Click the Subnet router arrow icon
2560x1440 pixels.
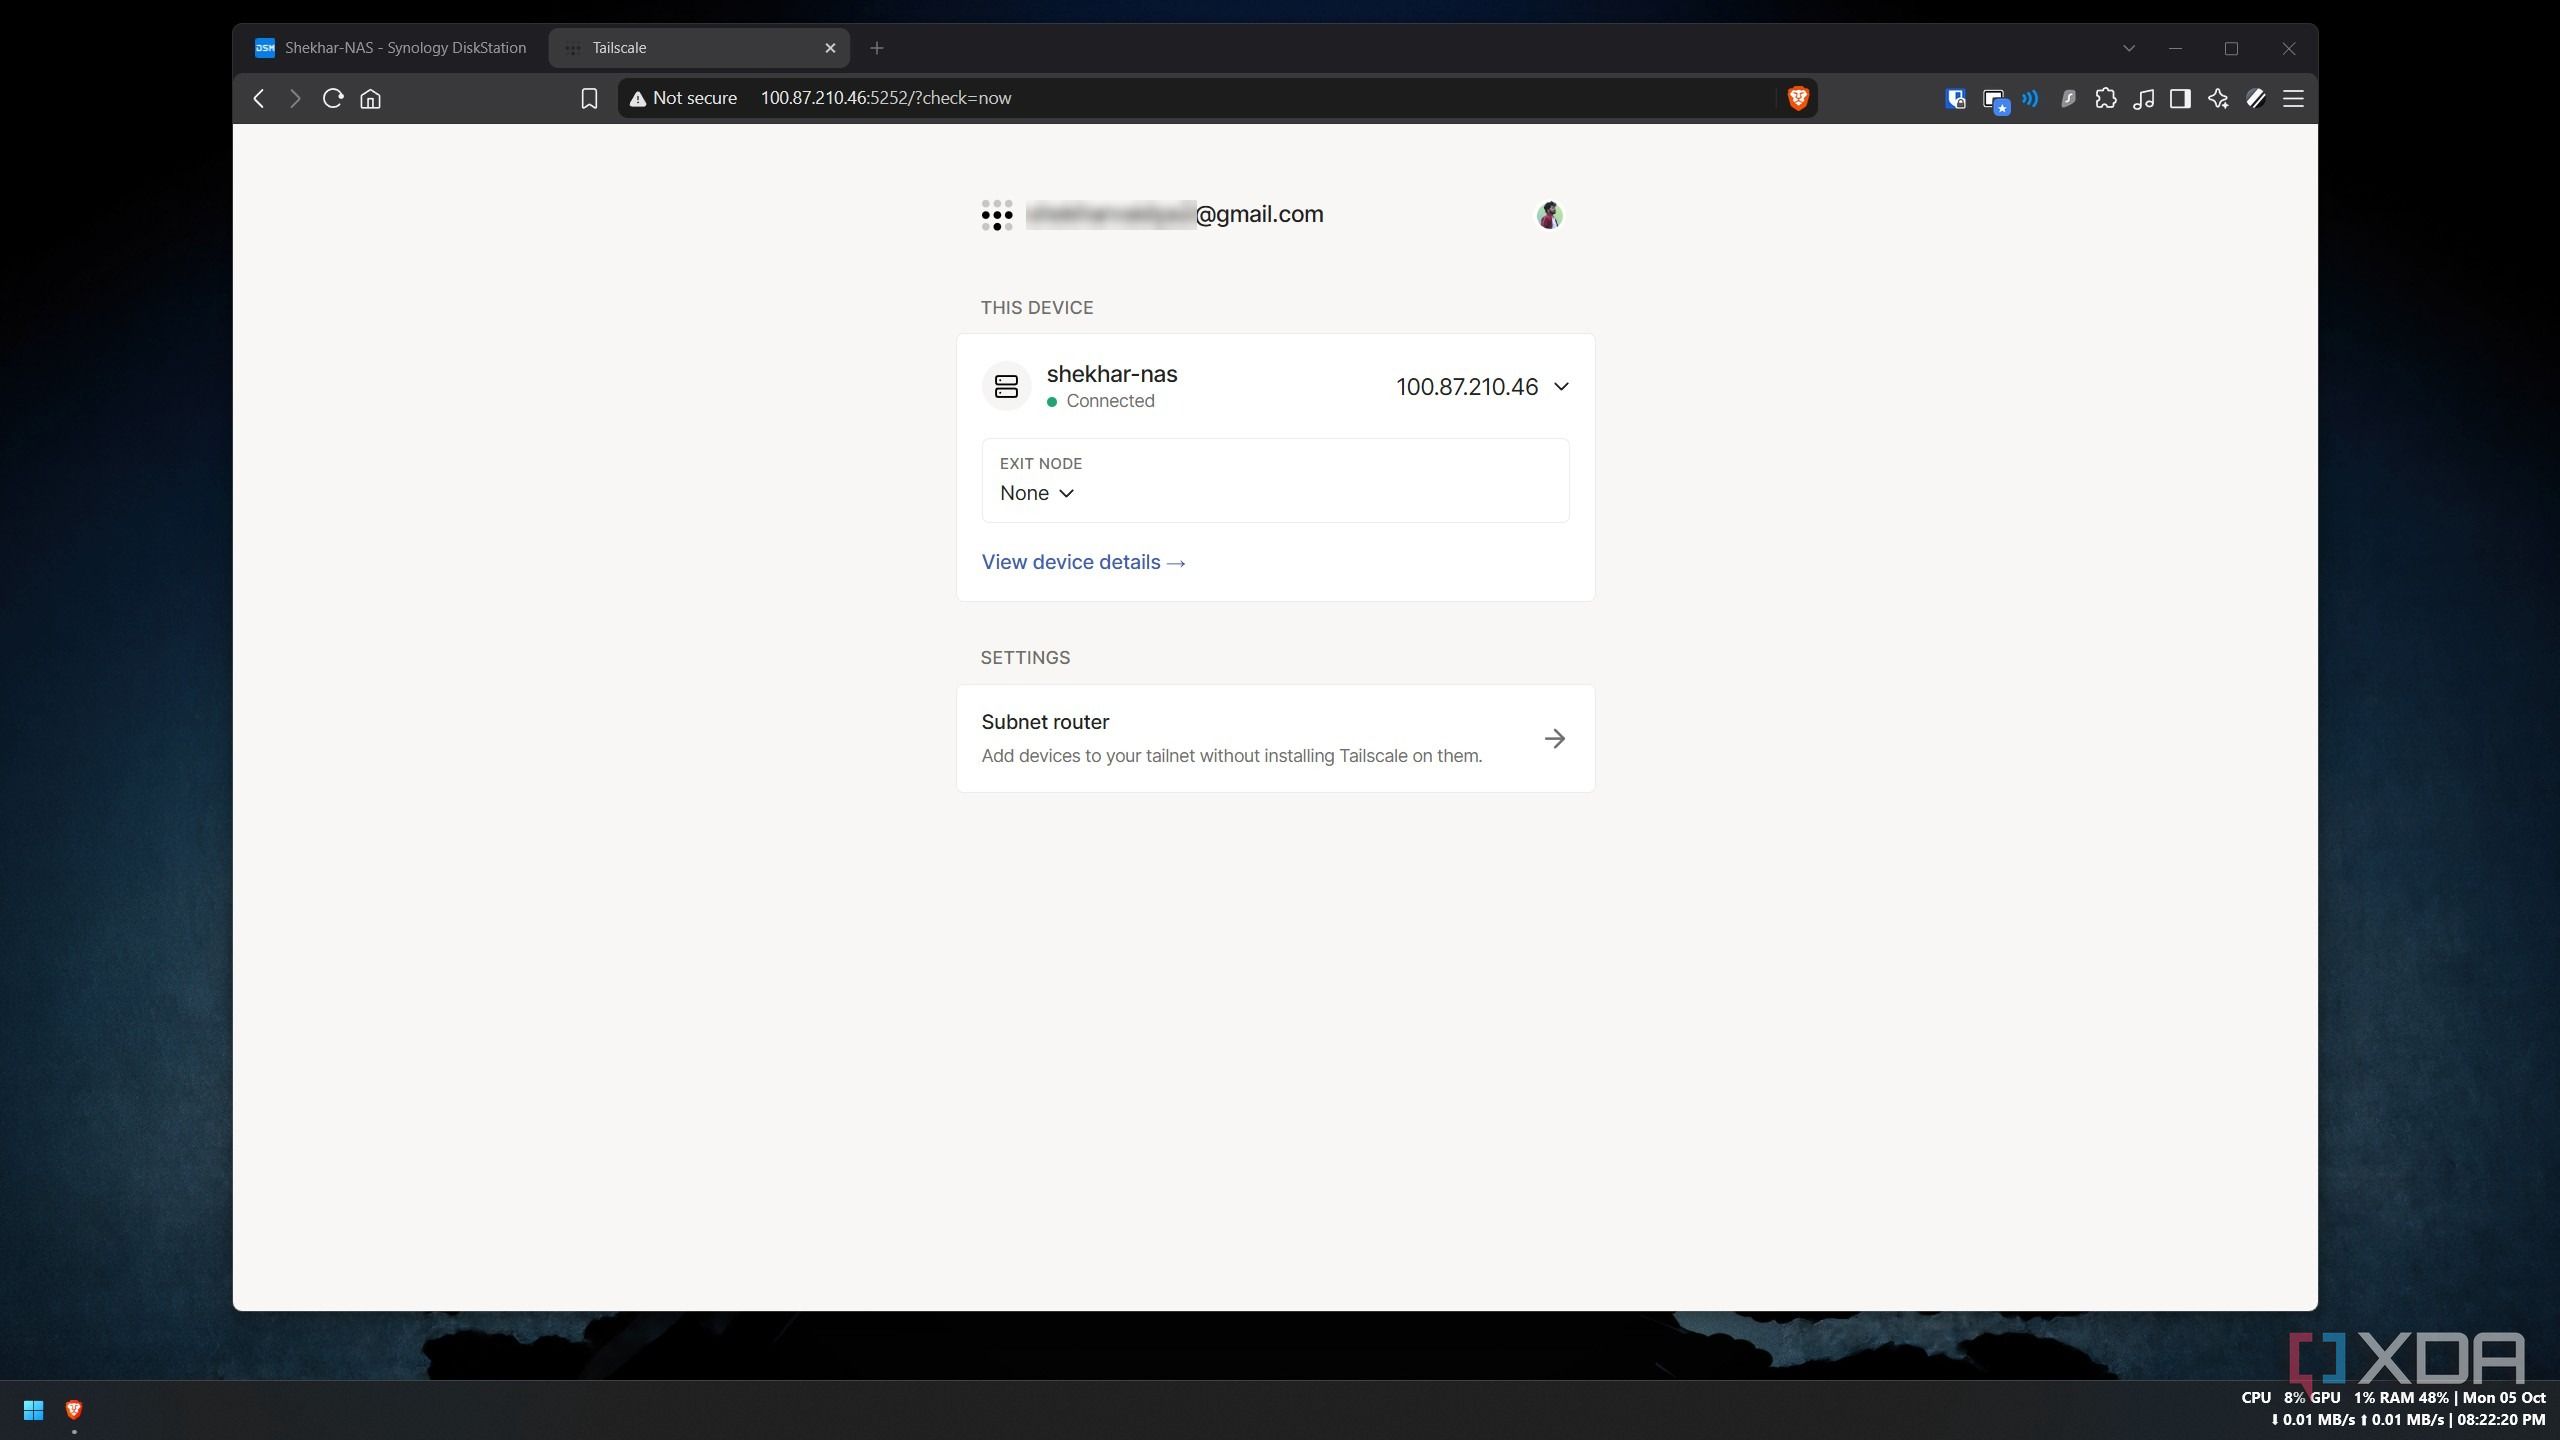pyautogui.click(x=1555, y=738)
